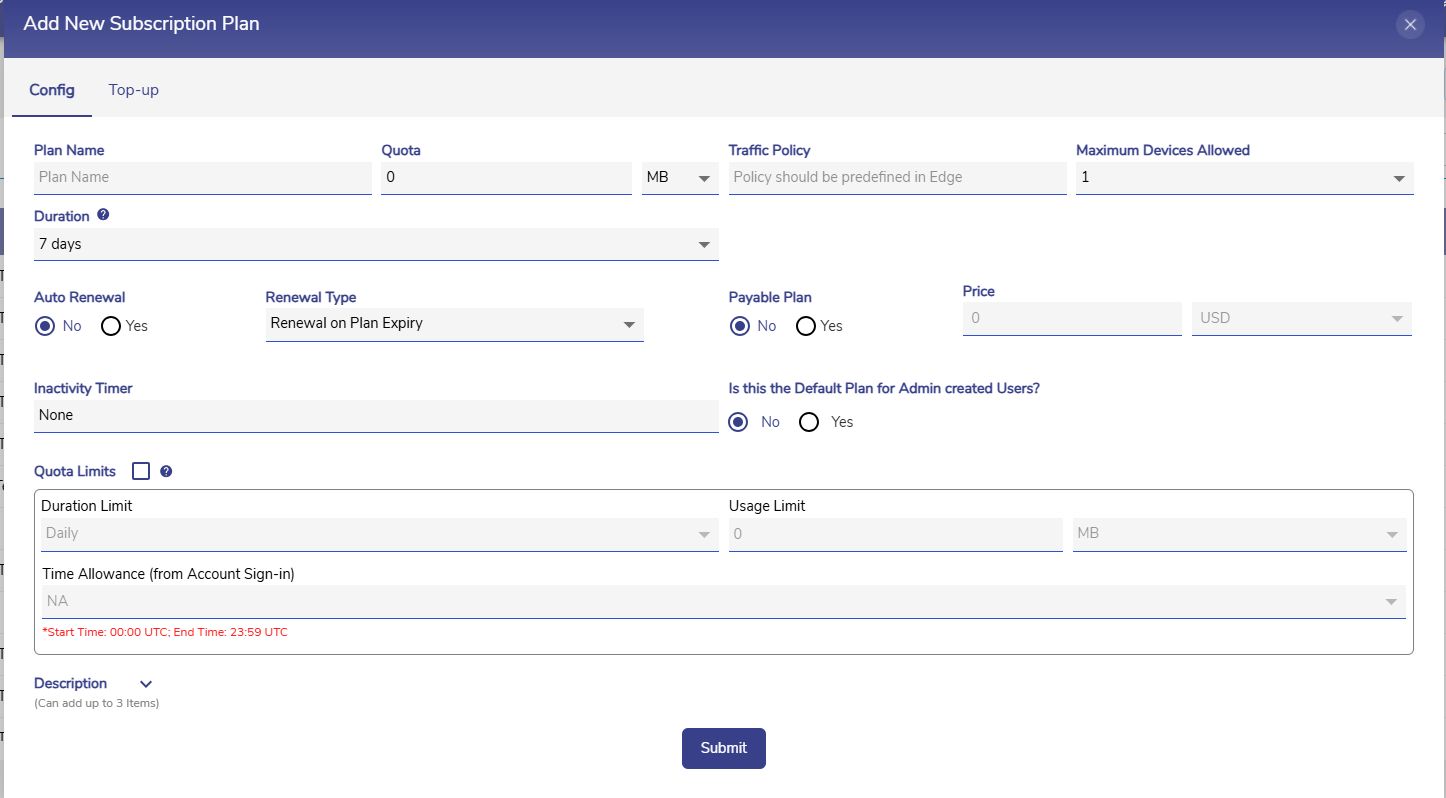Screen dimensions: 1446x798
Task: Switch to the Top-up tab
Action: pos(134,90)
